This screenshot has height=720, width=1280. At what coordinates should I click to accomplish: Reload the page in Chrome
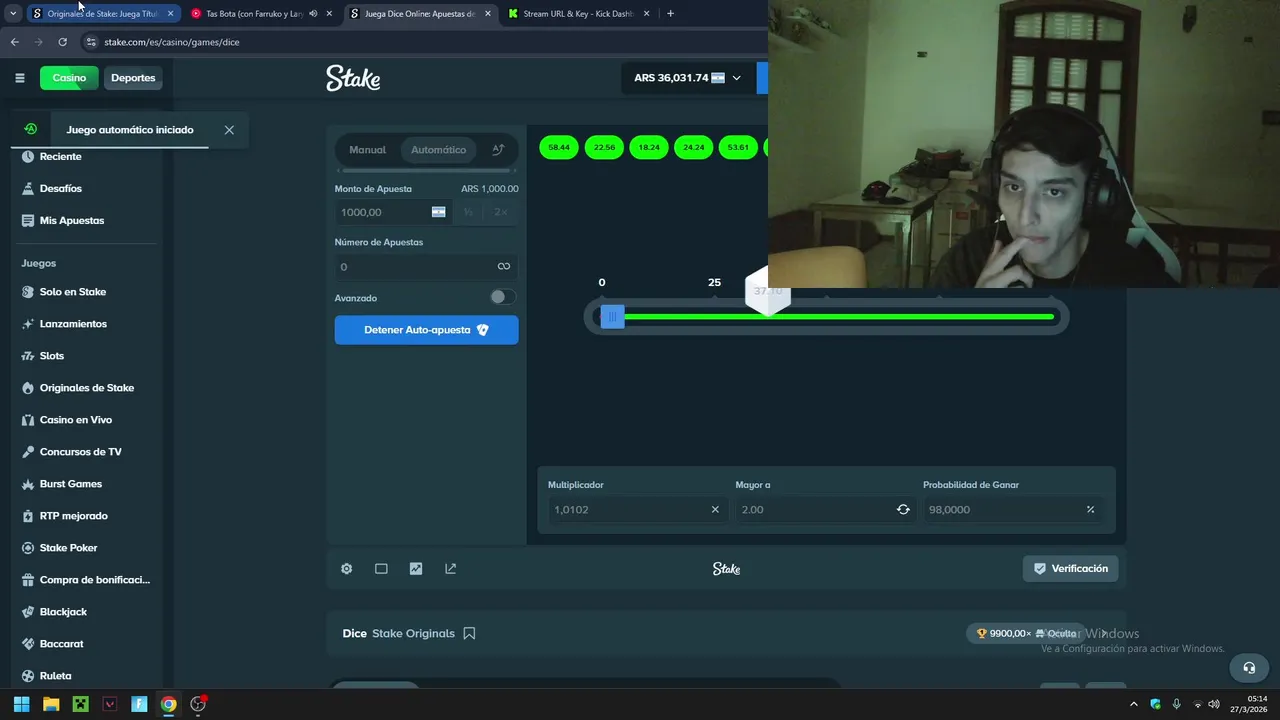click(x=62, y=42)
